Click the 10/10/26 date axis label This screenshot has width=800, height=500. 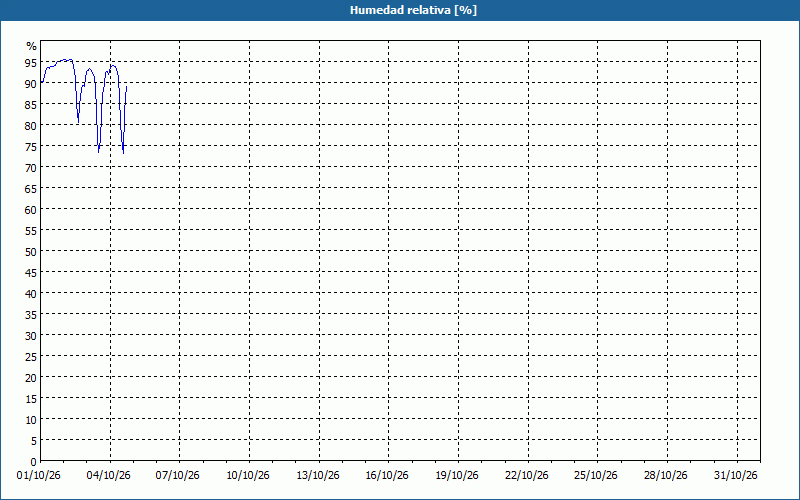(x=248, y=476)
